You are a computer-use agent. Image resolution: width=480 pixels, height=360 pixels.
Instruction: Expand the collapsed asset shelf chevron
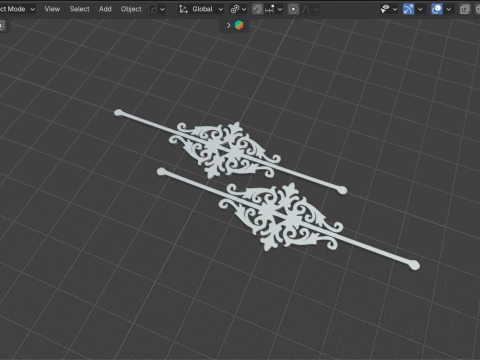coord(229,25)
